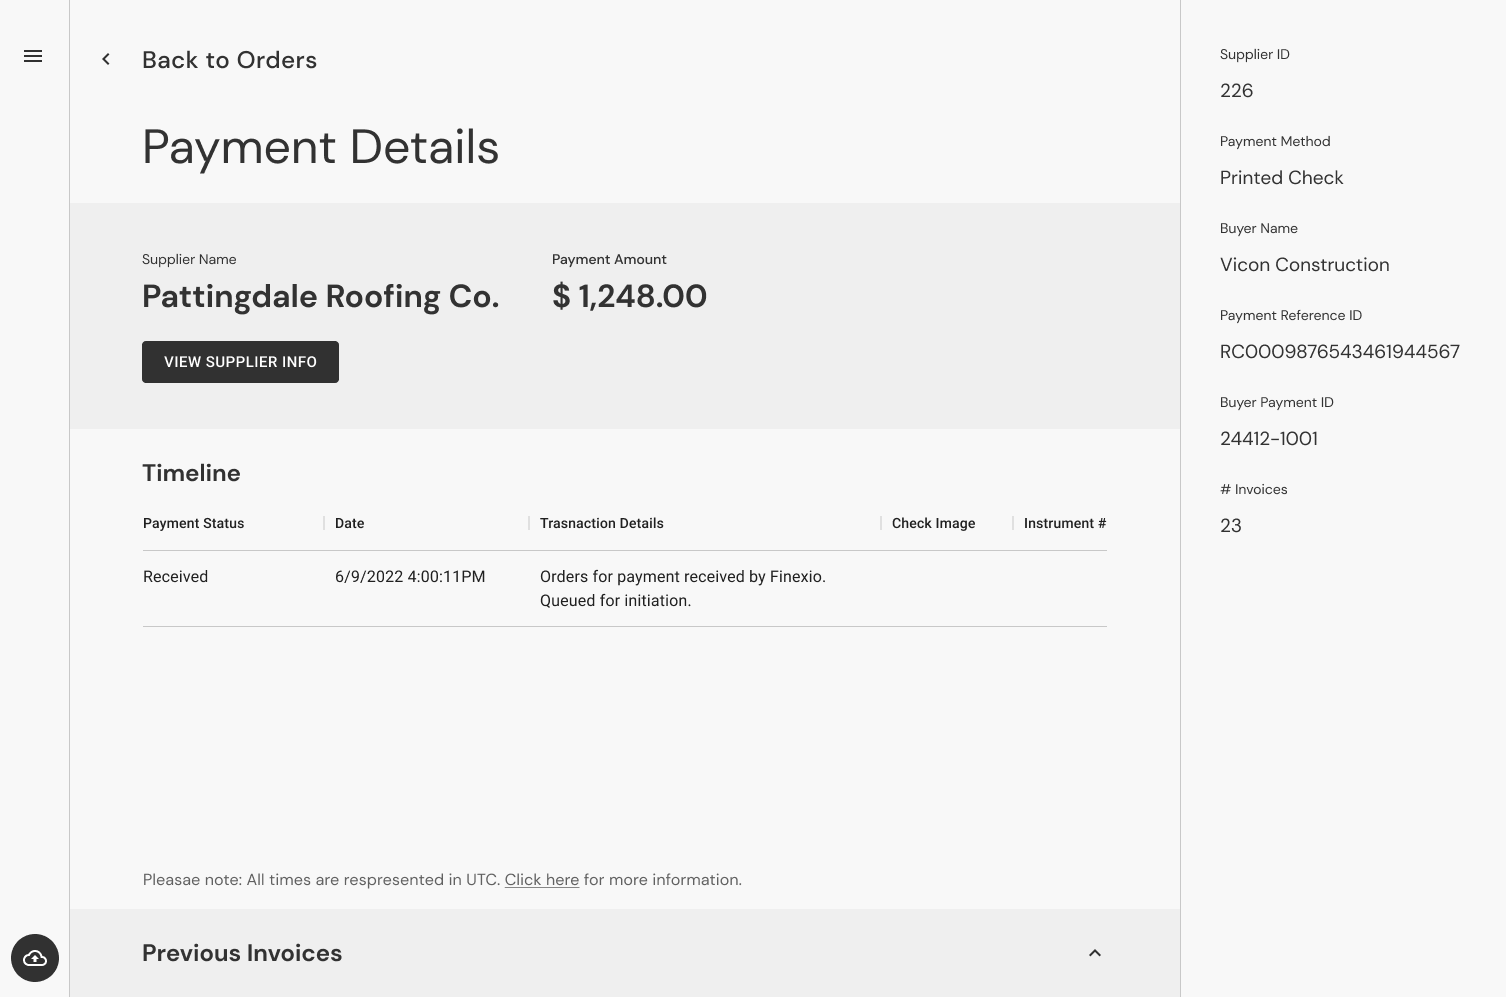Click the Payment Status column header
The image size is (1506, 997).
(193, 523)
